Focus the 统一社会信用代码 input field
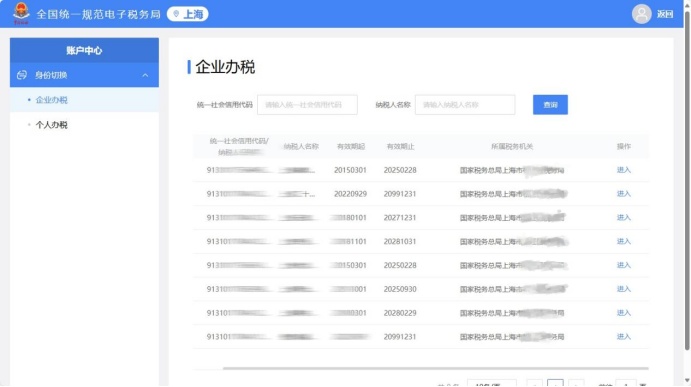Screen dimensions: 691x387 [307, 105]
